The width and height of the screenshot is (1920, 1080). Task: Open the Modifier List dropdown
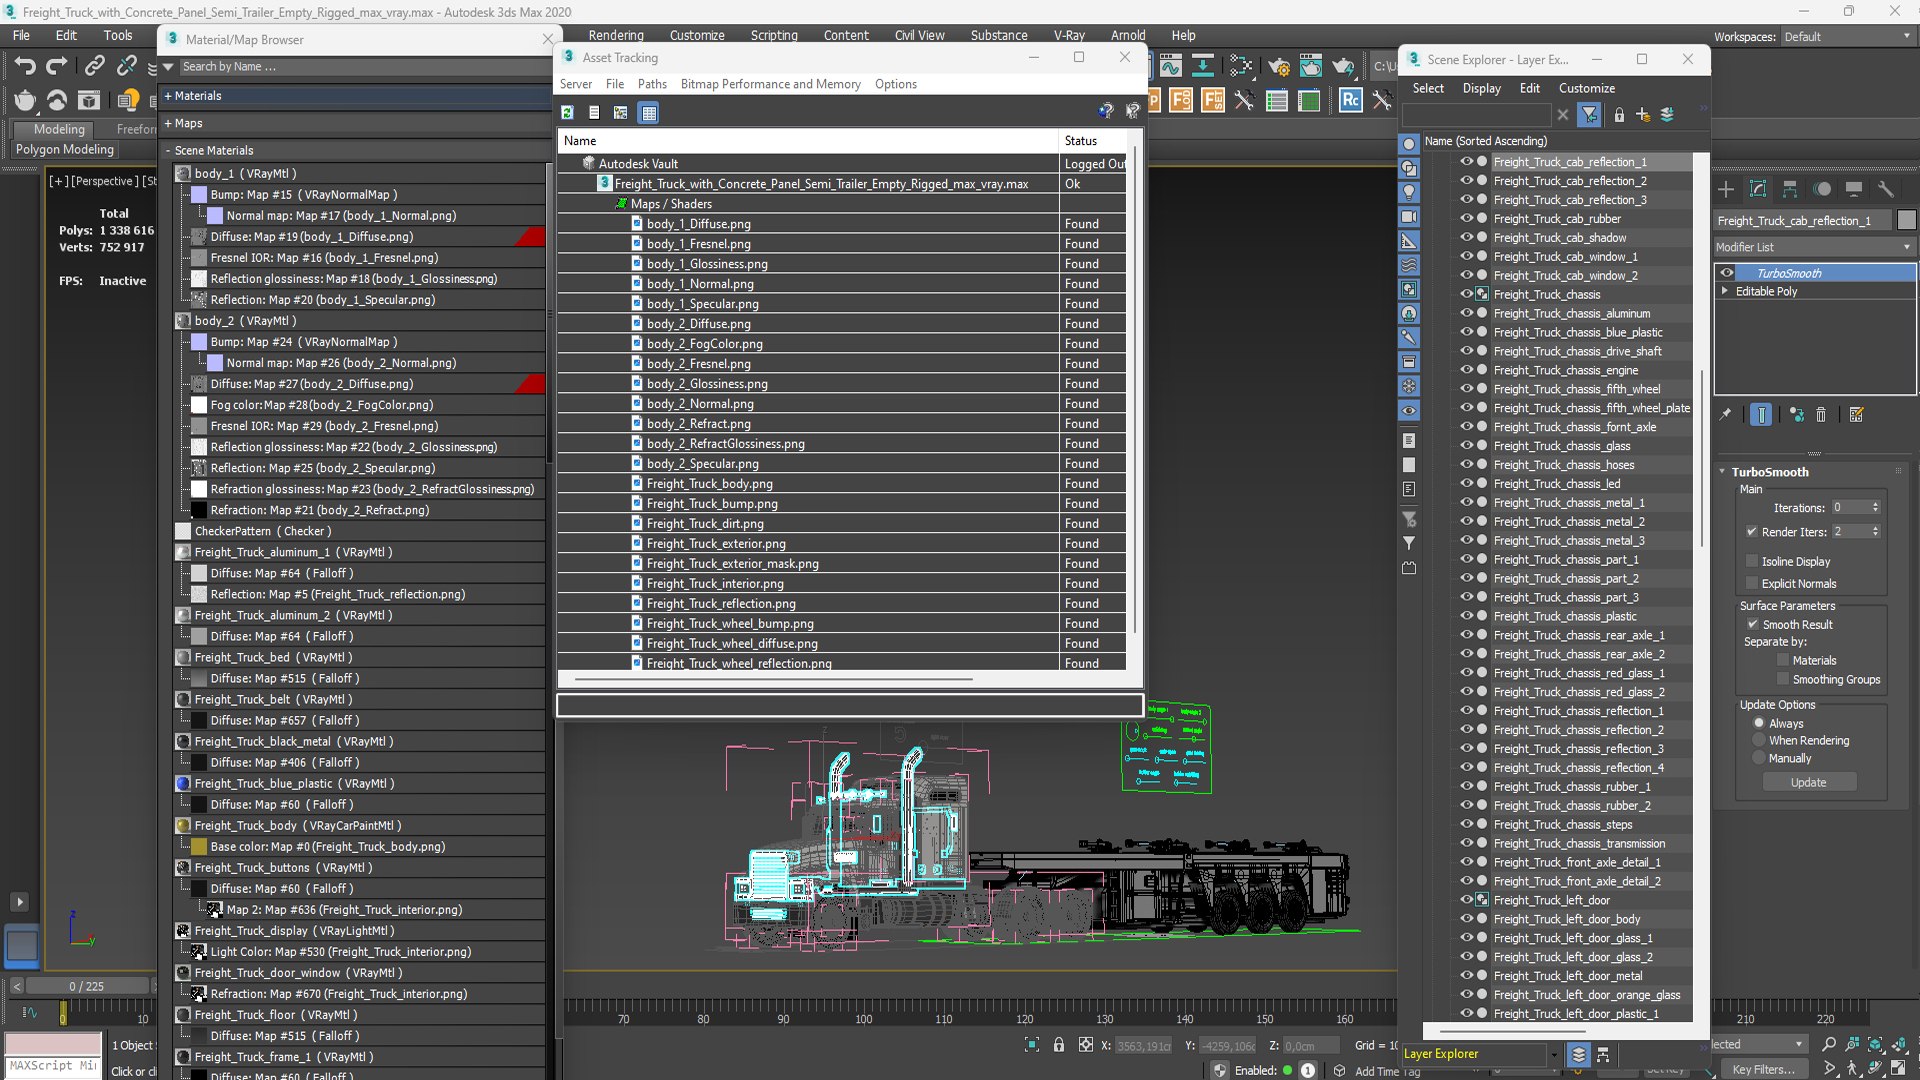click(x=1814, y=247)
